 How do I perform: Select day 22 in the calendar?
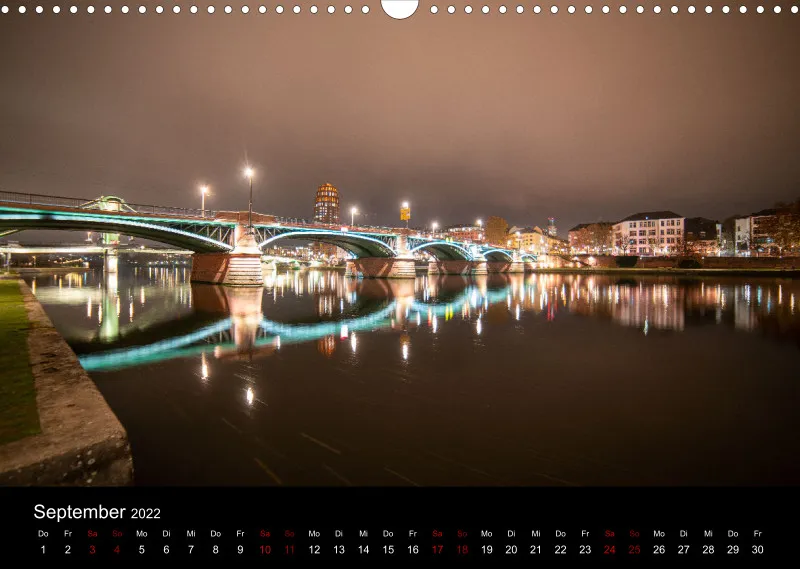click(x=560, y=550)
